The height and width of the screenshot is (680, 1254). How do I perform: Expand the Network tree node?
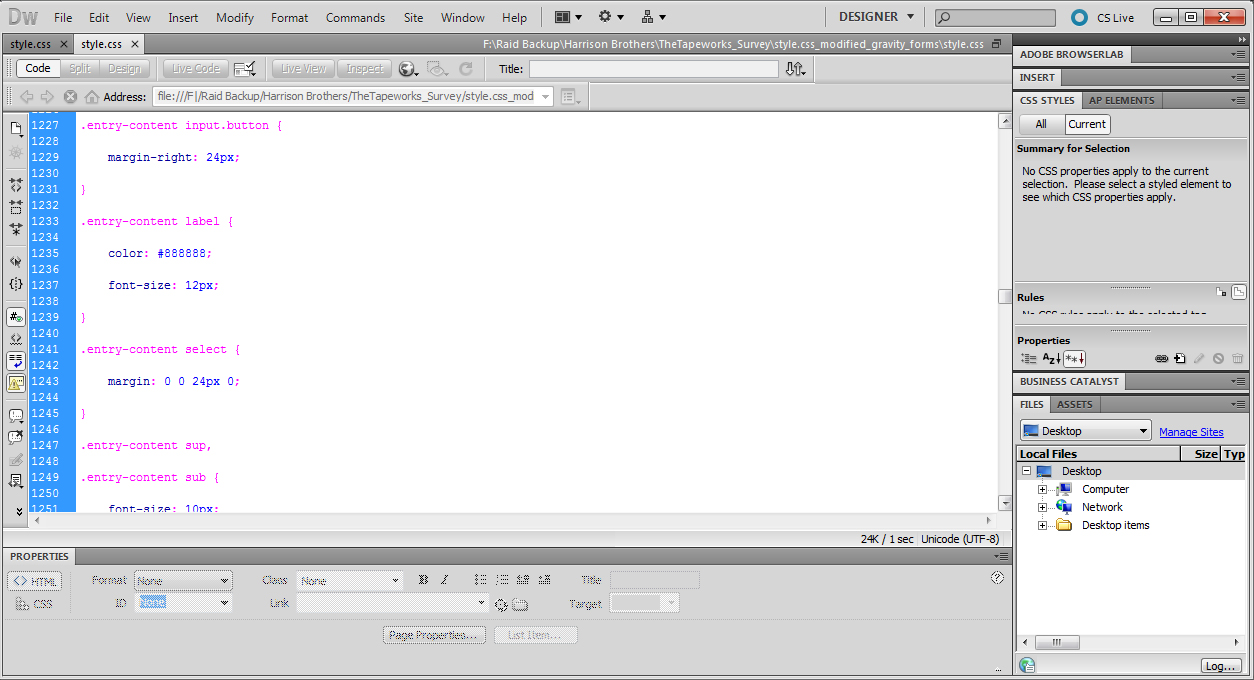pos(1042,507)
